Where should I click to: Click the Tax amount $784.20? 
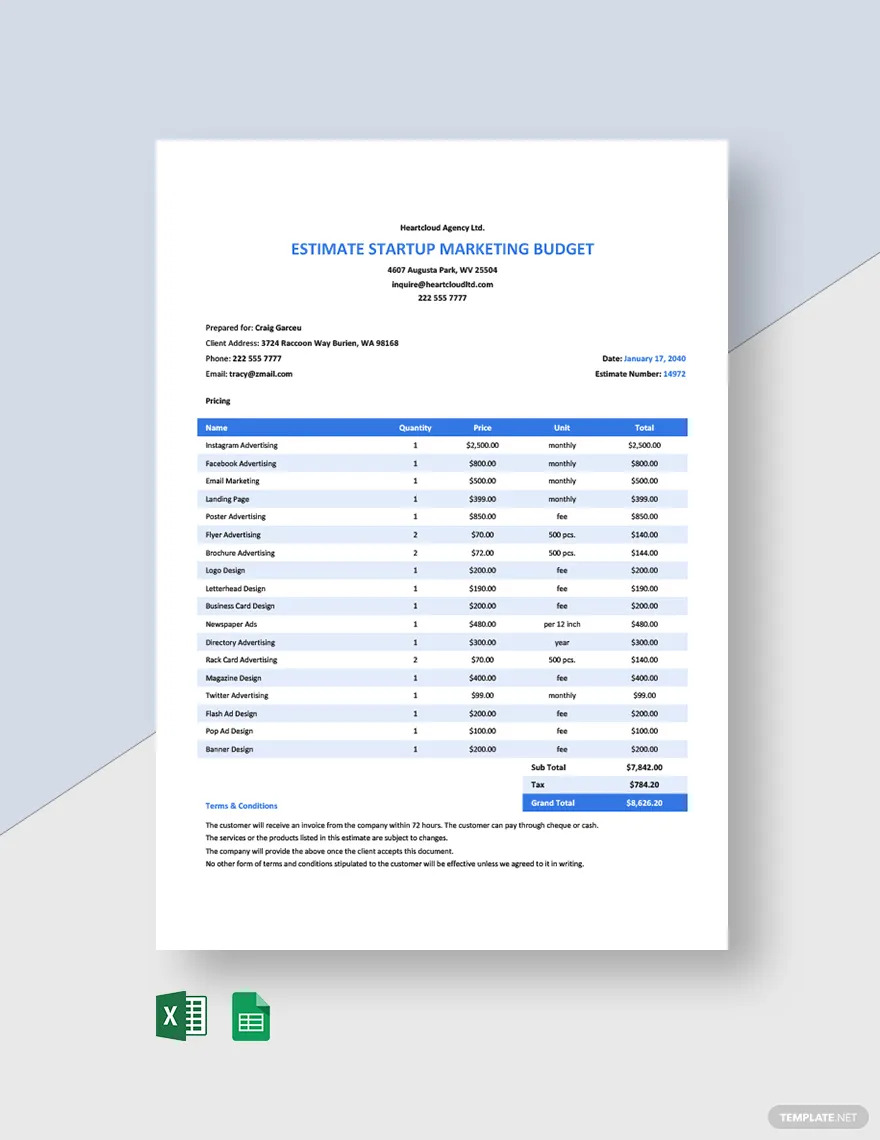point(645,784)
